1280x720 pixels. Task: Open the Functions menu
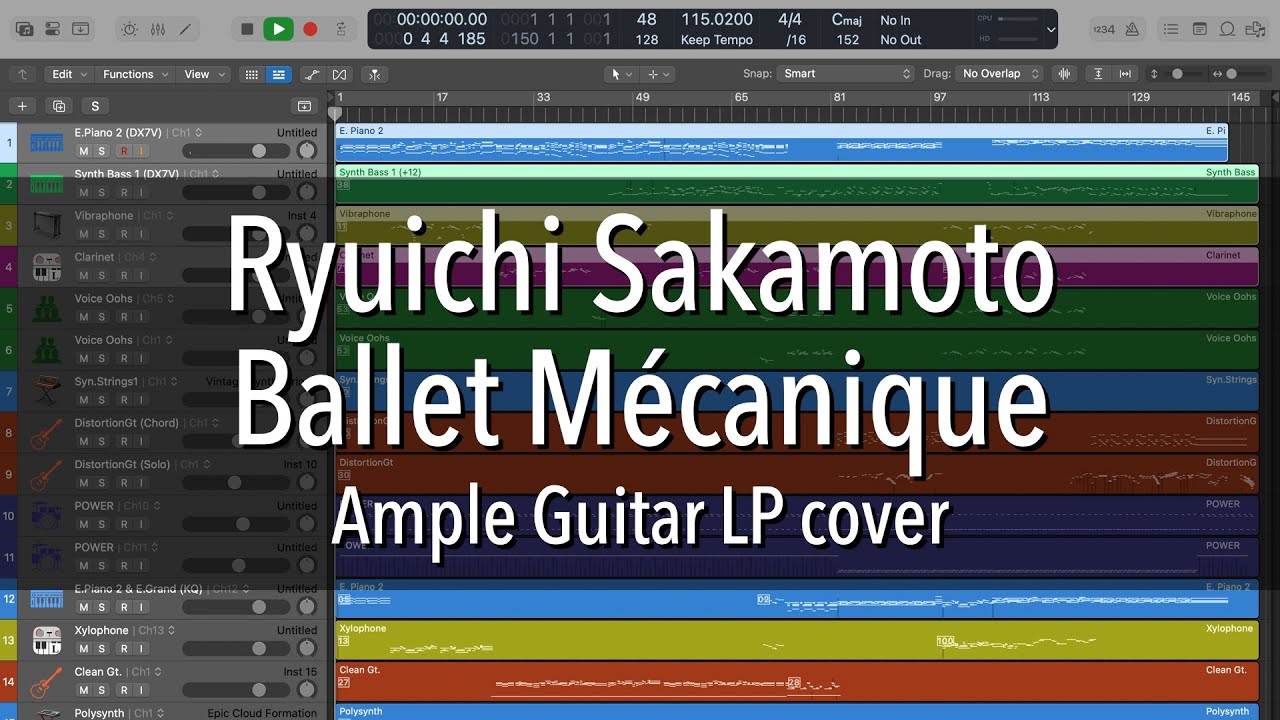tap(134, 74)
